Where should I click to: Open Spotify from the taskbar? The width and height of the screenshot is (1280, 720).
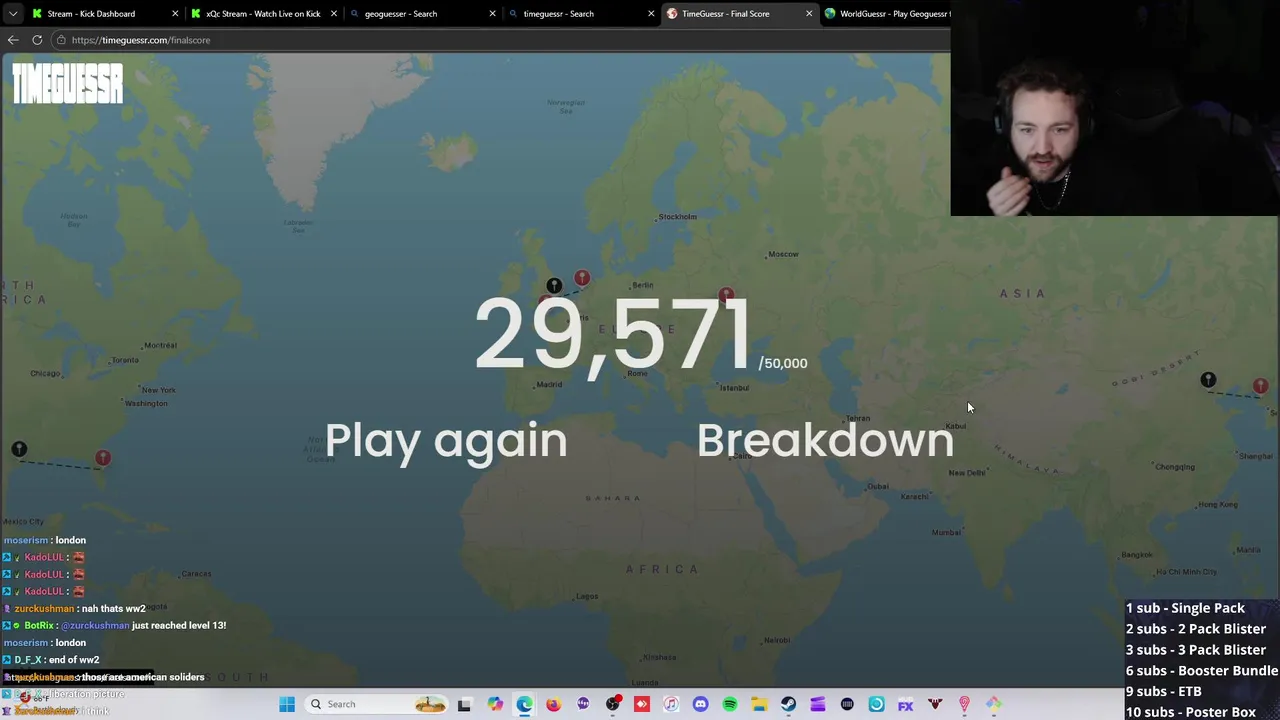coord(730,704)
